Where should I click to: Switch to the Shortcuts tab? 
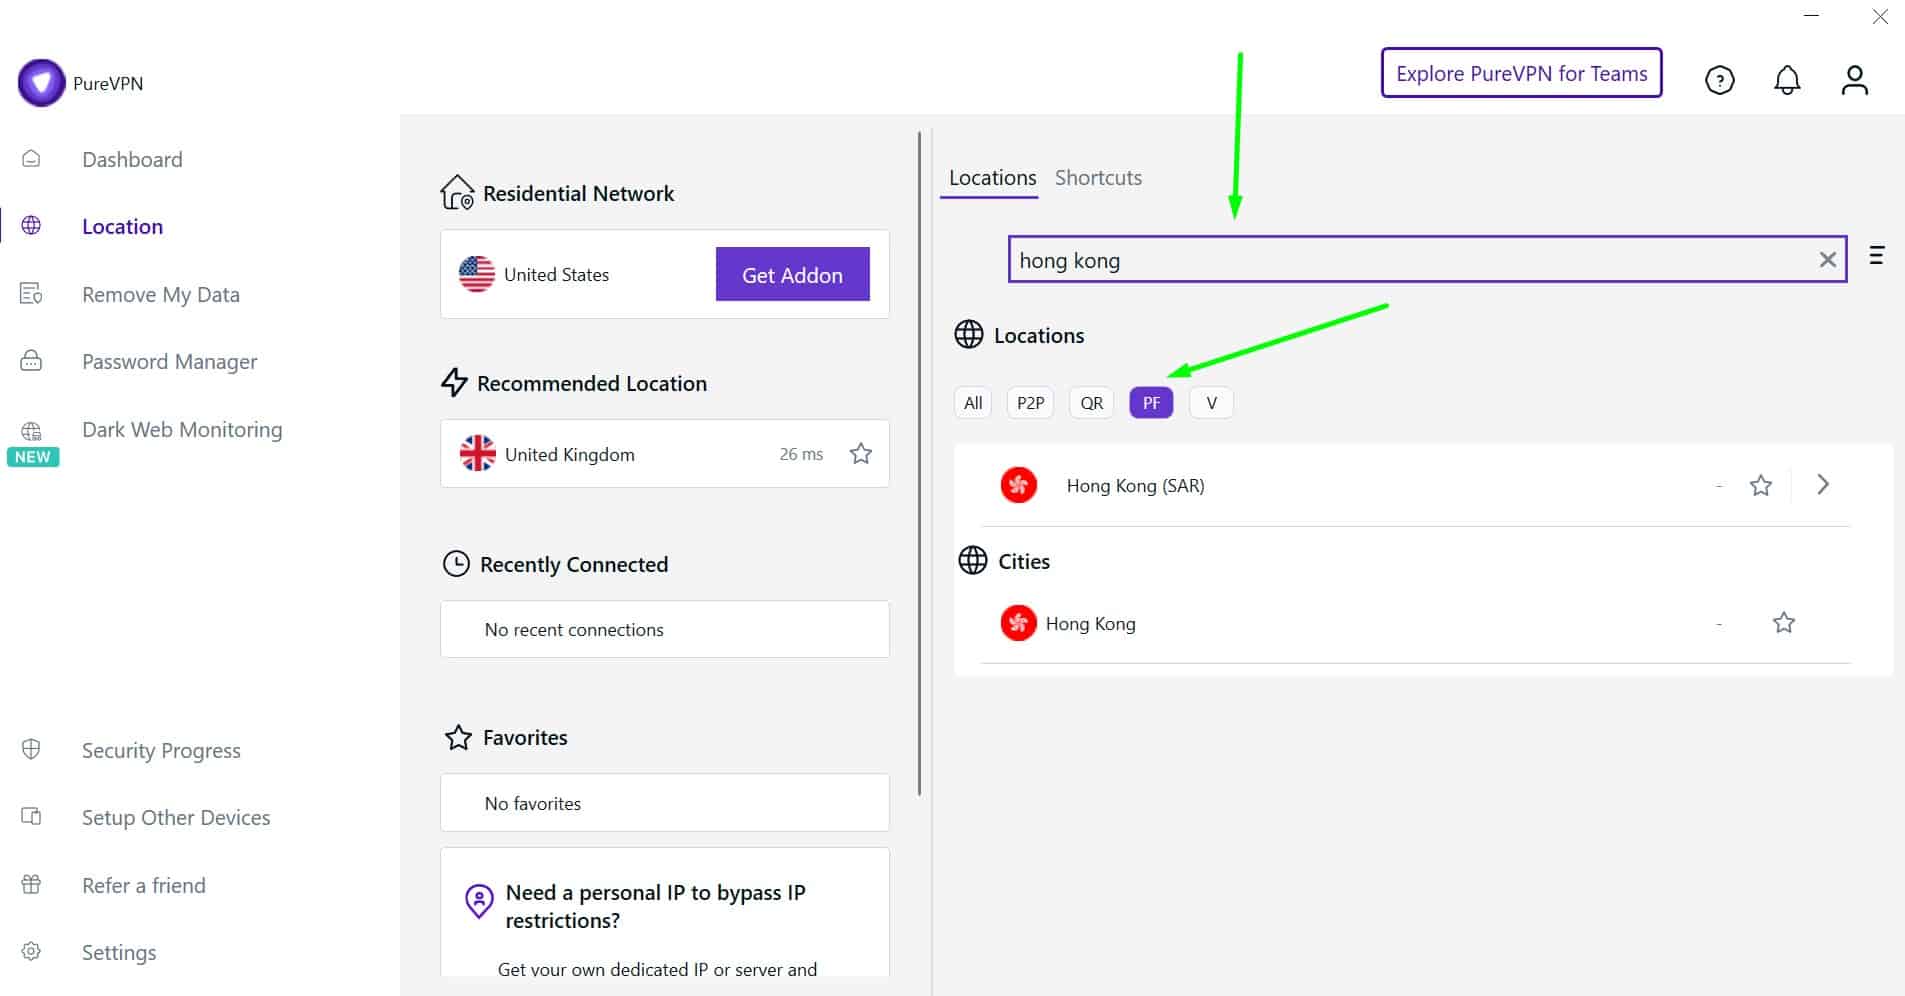tap(1098, 178)
